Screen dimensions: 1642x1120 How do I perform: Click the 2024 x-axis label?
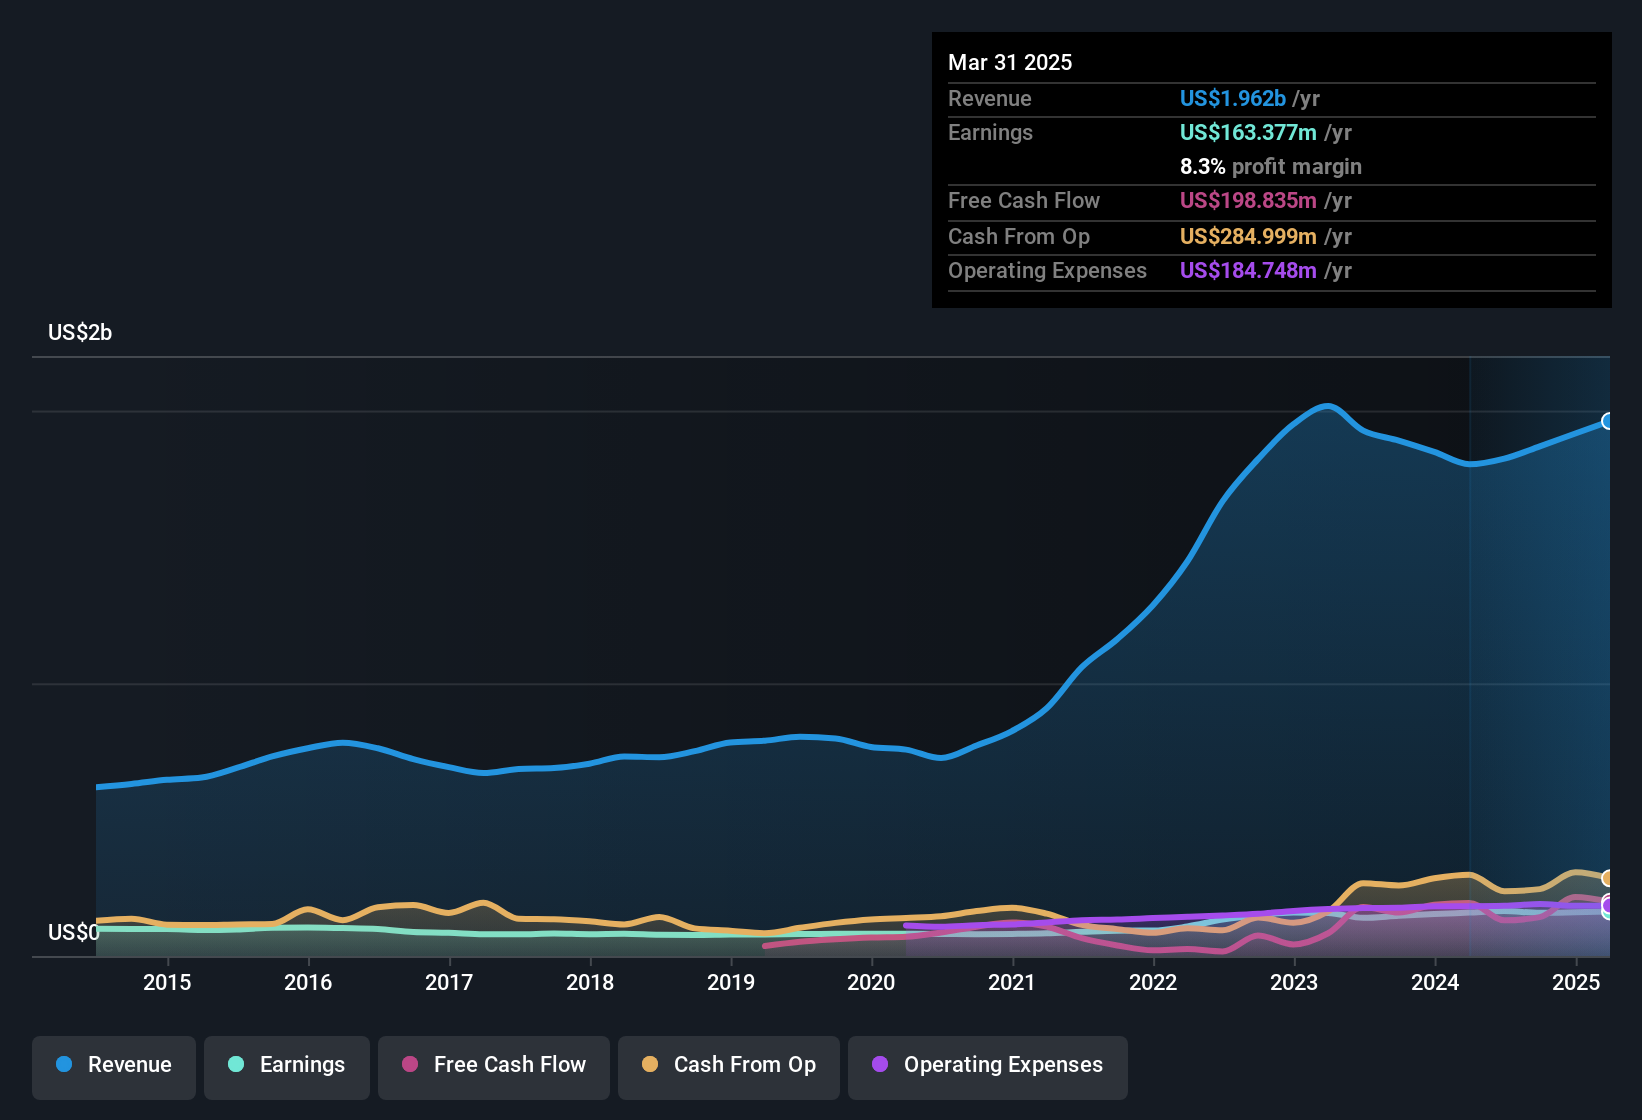click(x=1435, y=983)
